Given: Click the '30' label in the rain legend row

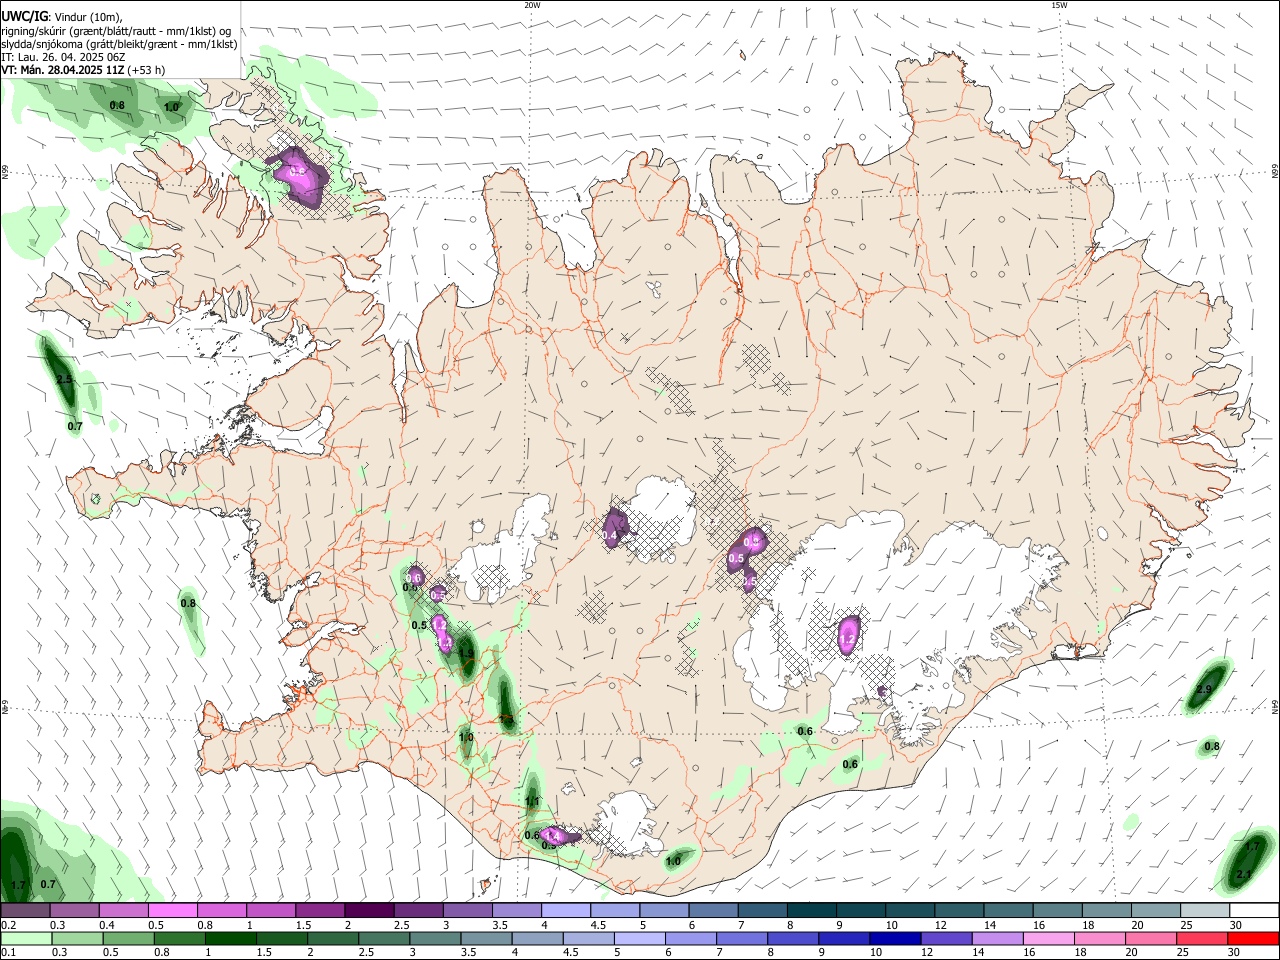Looking at the screenshot, I should (x=1233, y=952).
